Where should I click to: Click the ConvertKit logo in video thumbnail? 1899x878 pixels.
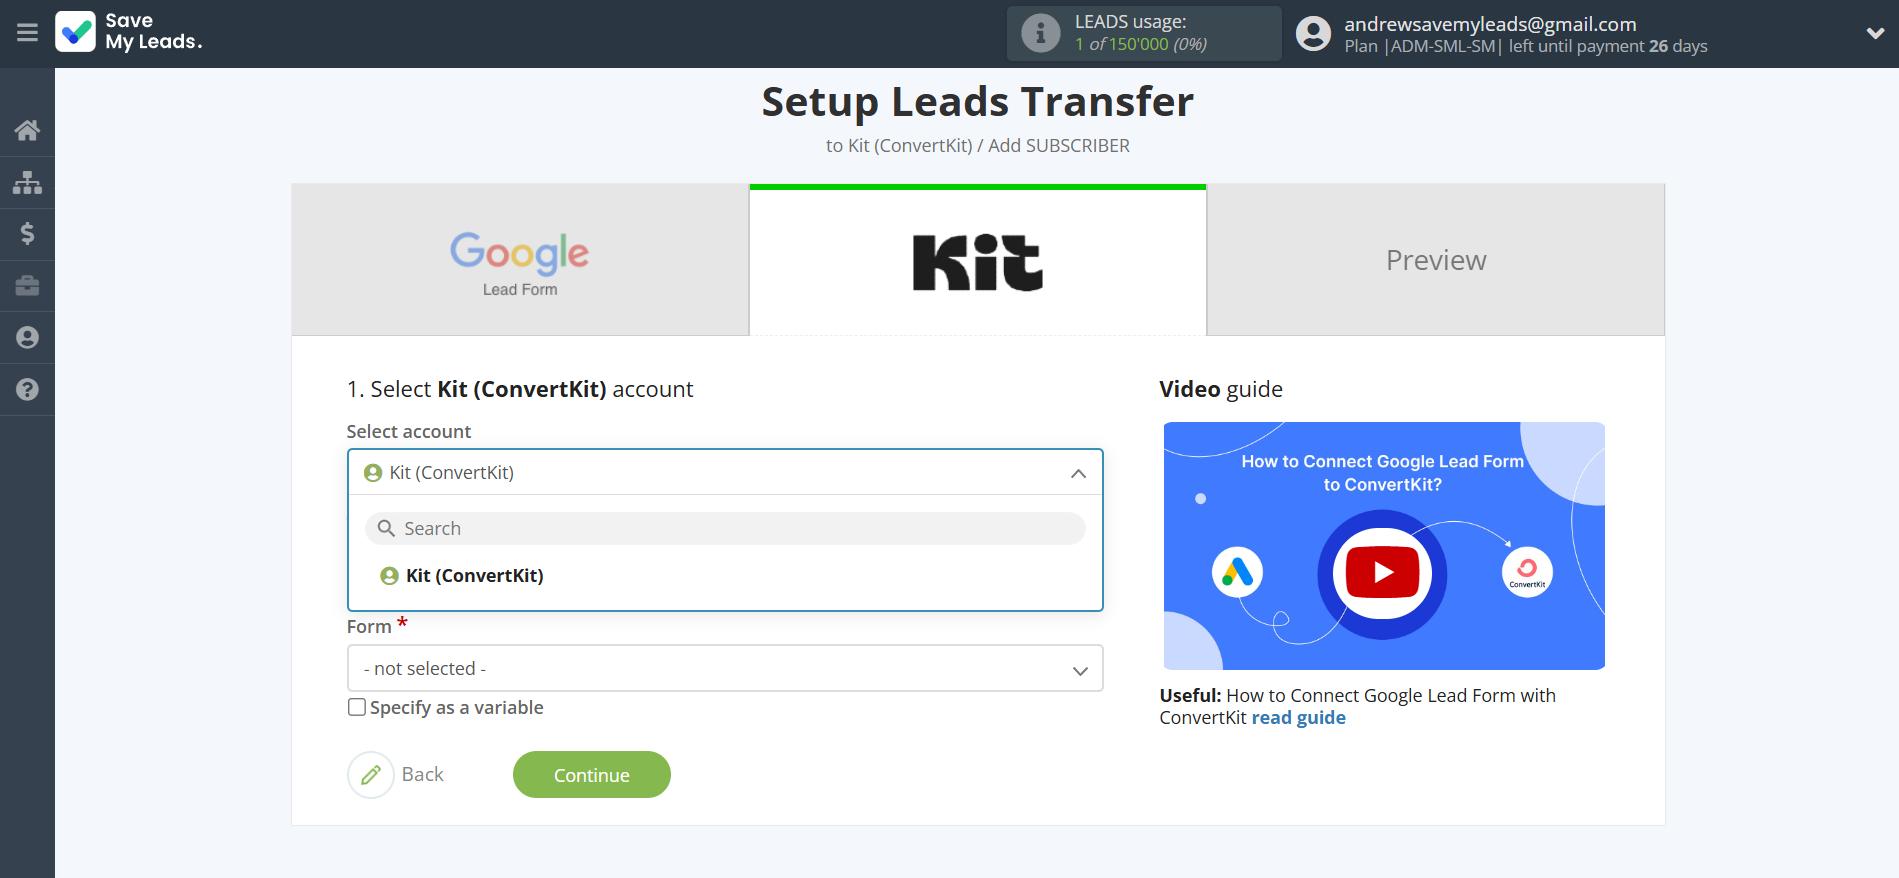[1527, 572]
